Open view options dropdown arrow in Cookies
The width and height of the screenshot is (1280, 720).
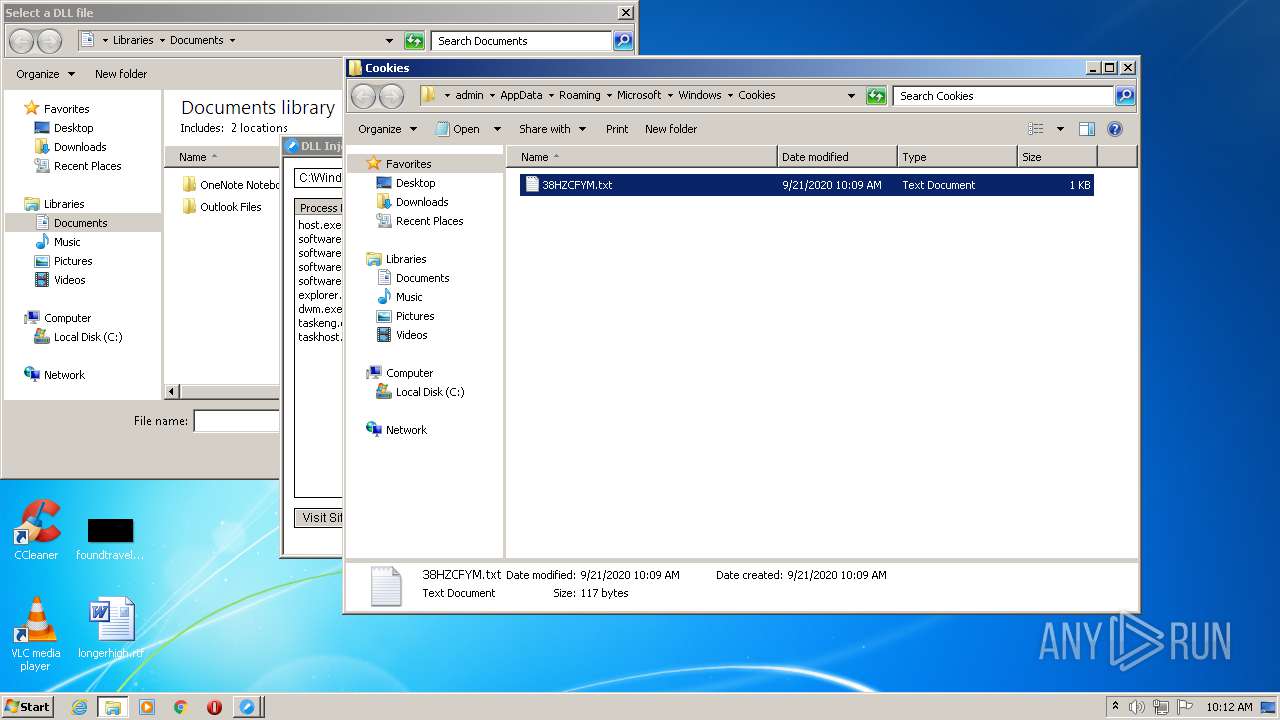1060,129
